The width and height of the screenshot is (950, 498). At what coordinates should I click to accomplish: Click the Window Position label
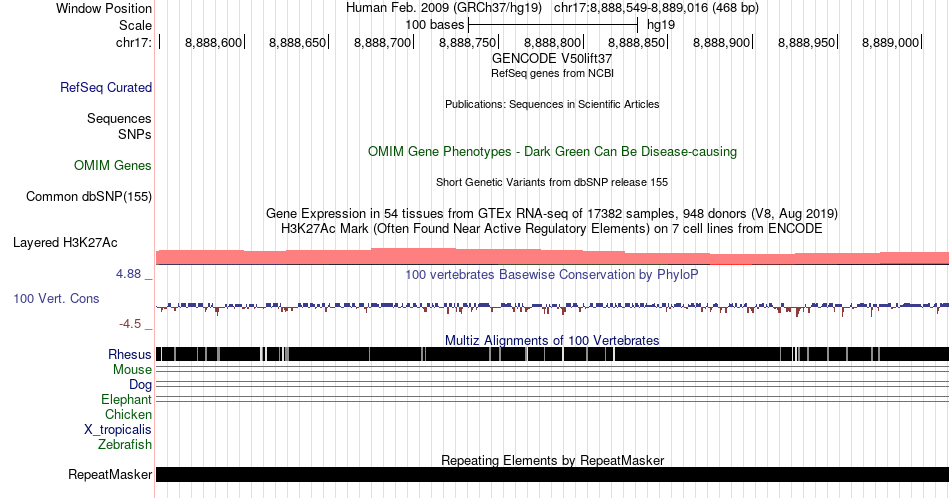[104, 8]
